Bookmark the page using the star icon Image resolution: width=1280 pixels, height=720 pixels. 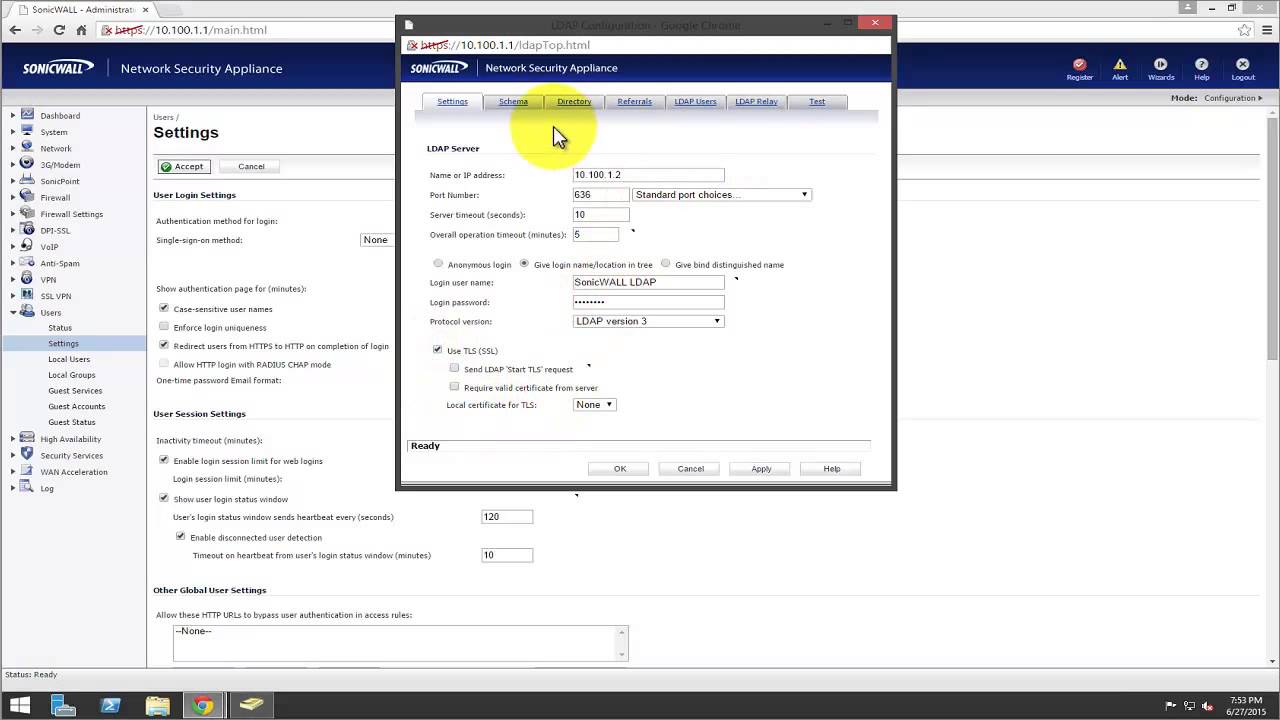1244,30
